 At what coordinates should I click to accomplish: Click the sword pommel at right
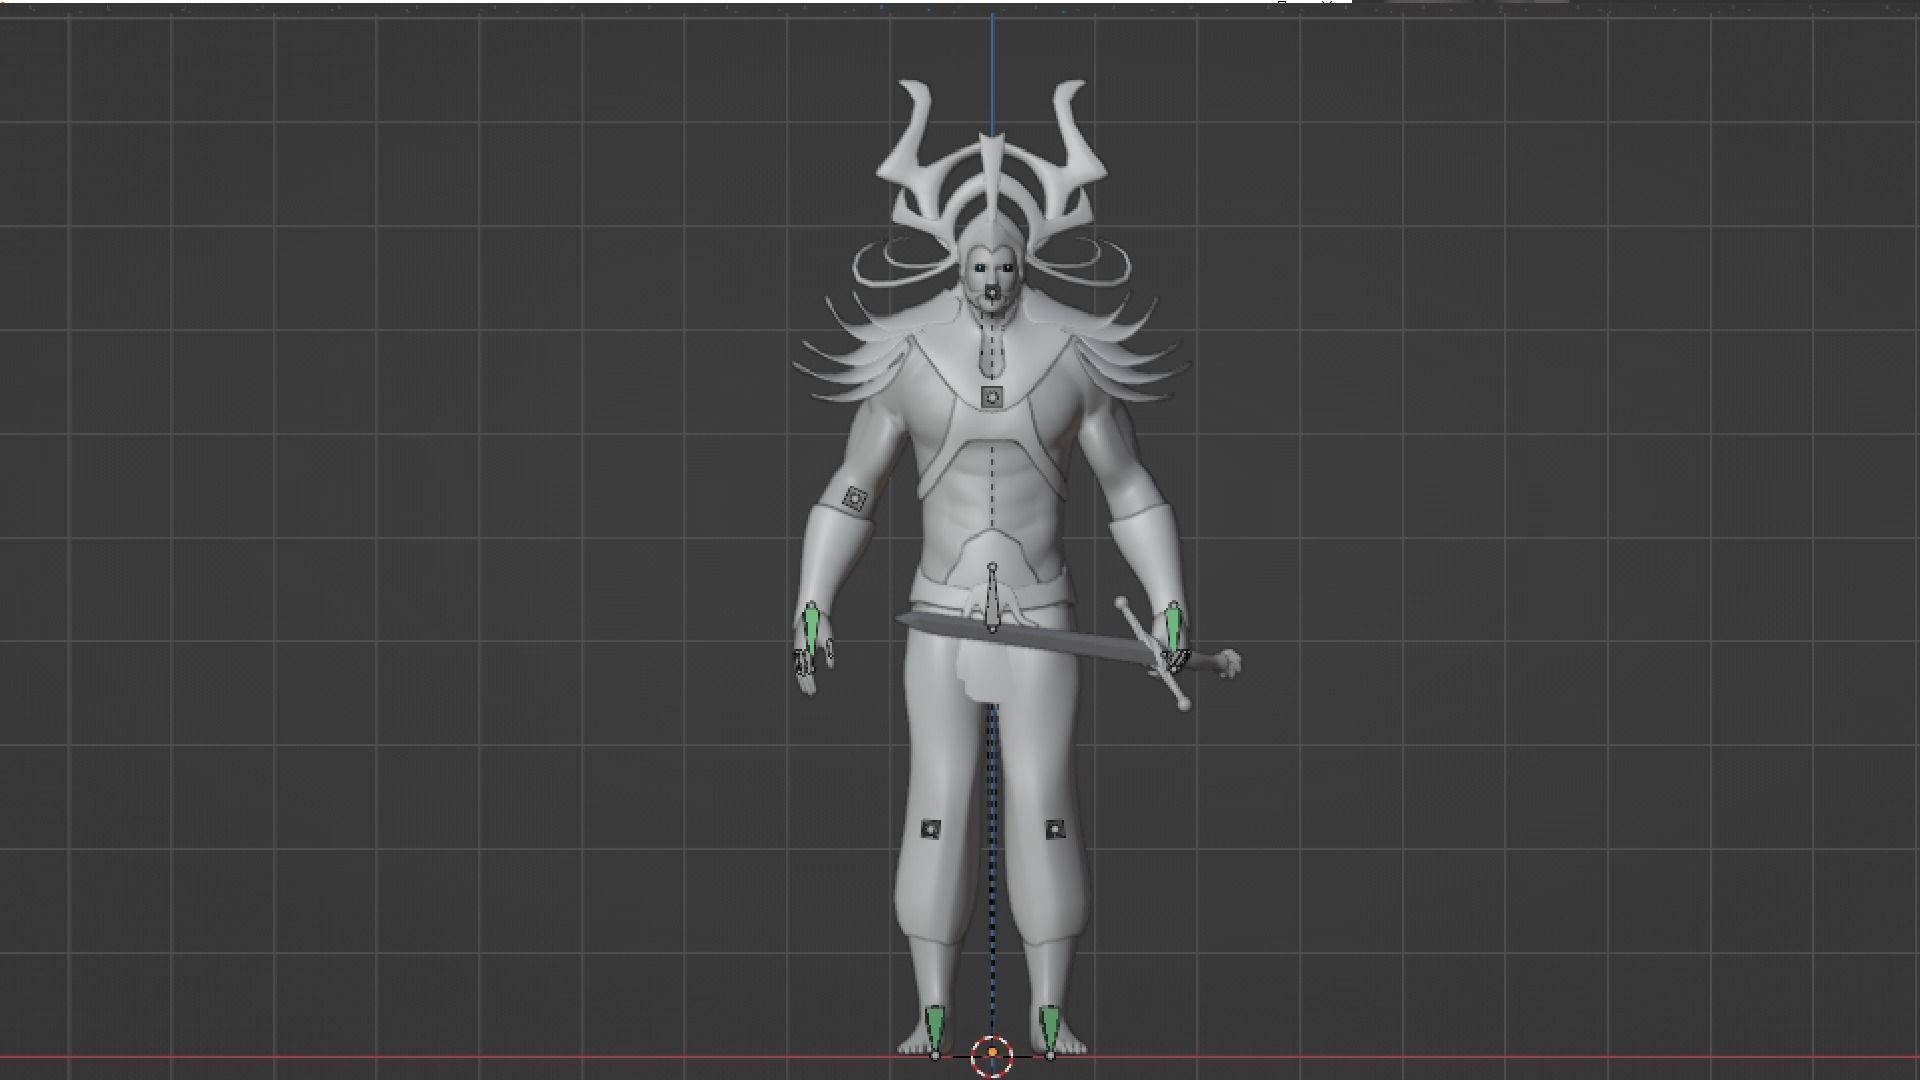pos(1232,662)
